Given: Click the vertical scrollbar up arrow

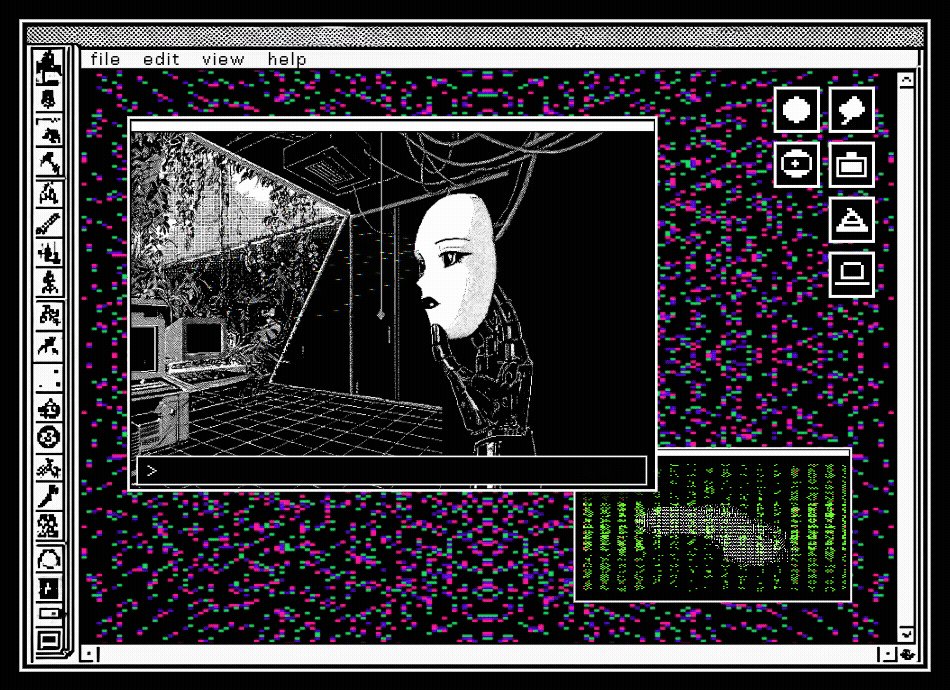Looking at the screenshot, I should 906,80.
